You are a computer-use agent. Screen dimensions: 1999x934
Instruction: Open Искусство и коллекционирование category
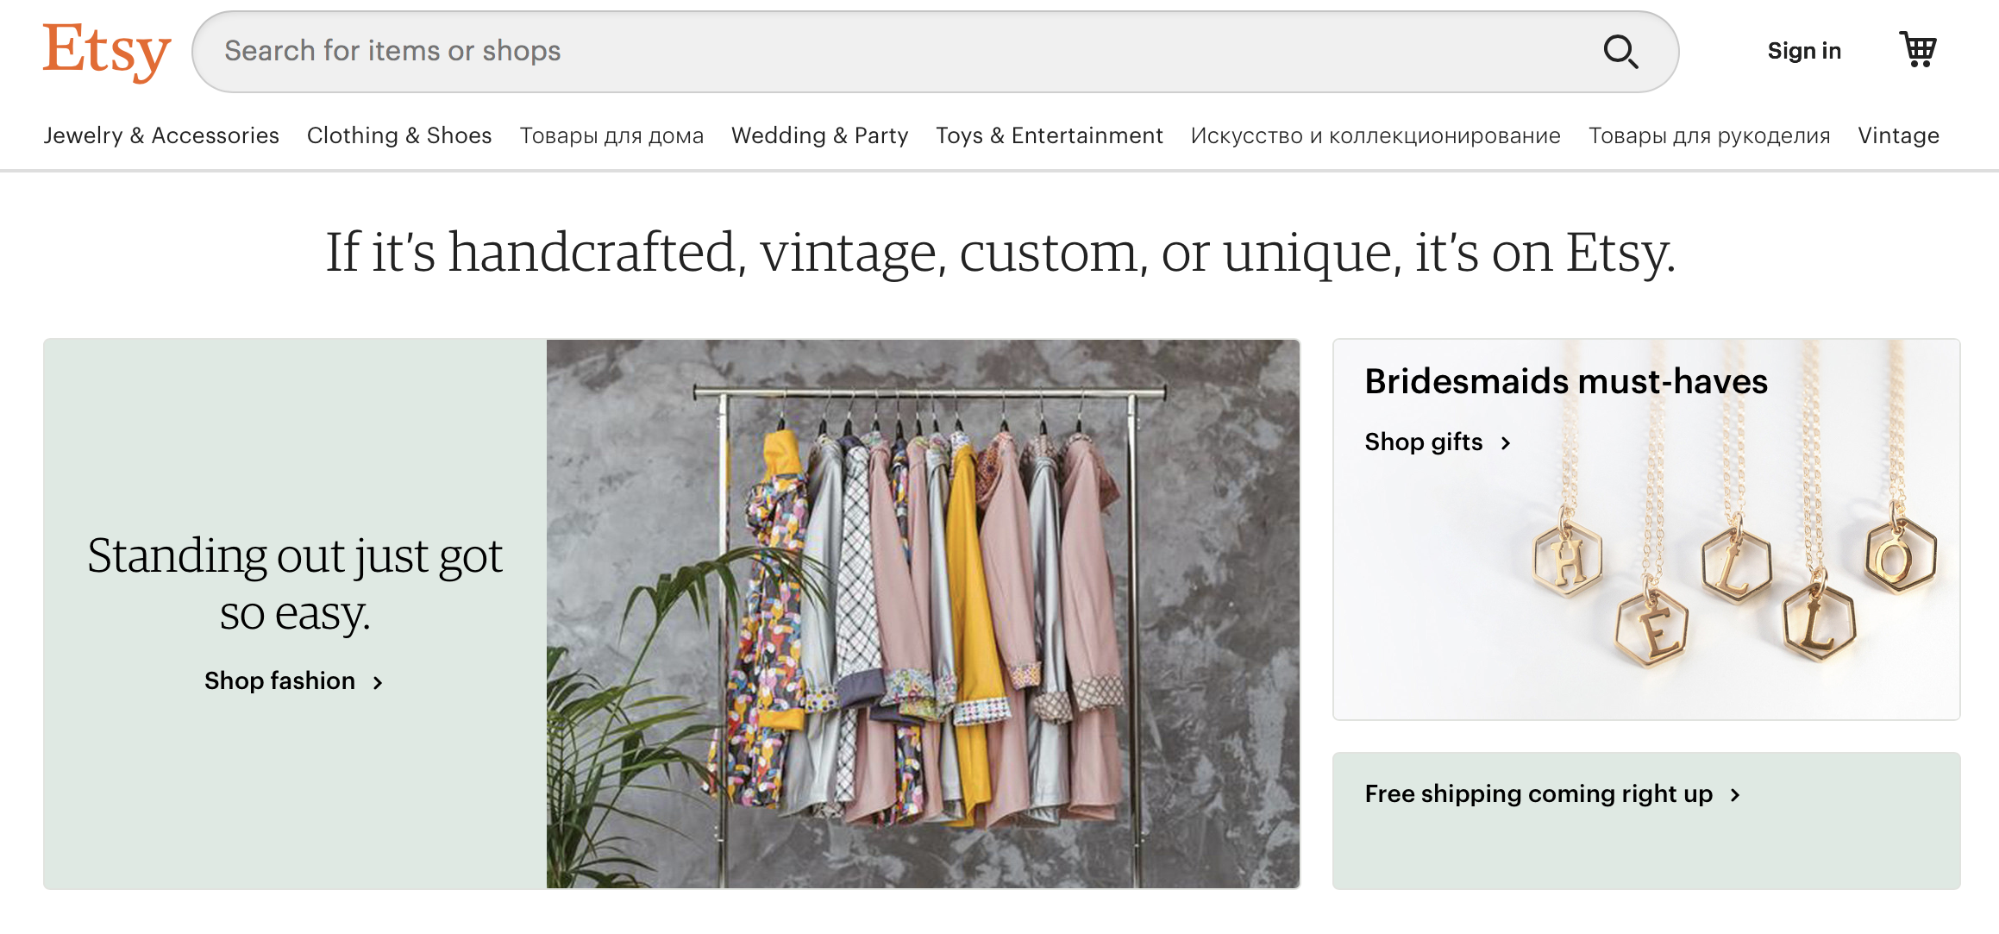(x=1375, y=135)
